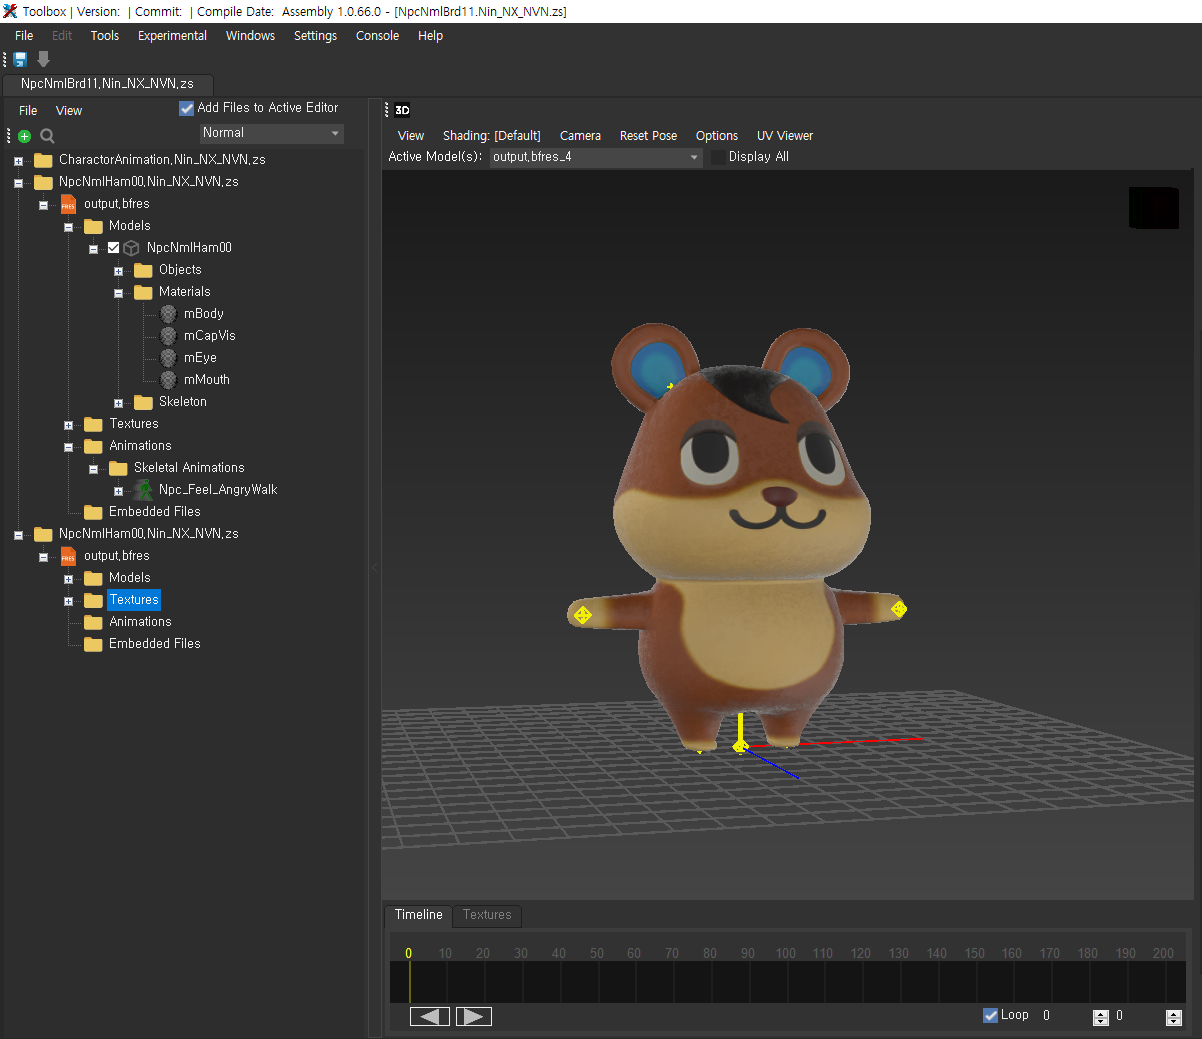
Task: Click the mMouth material sphere icon
Action: (x=168, y=380)
